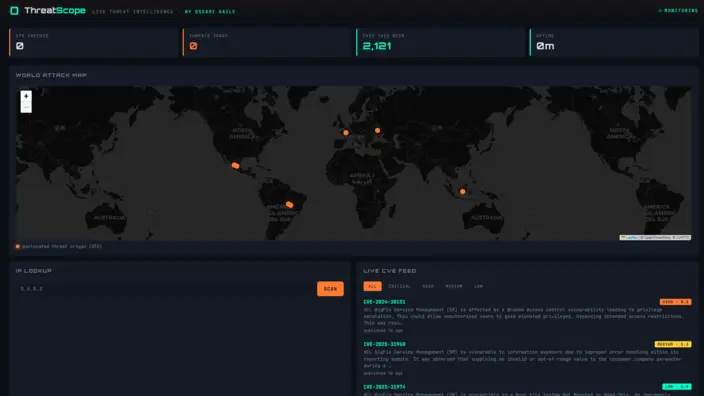The width and height of the screenshot is (704, 396).
Task: Select the threat marker over Western Europe
Action: pyautogui.click(x=346, y=132)
